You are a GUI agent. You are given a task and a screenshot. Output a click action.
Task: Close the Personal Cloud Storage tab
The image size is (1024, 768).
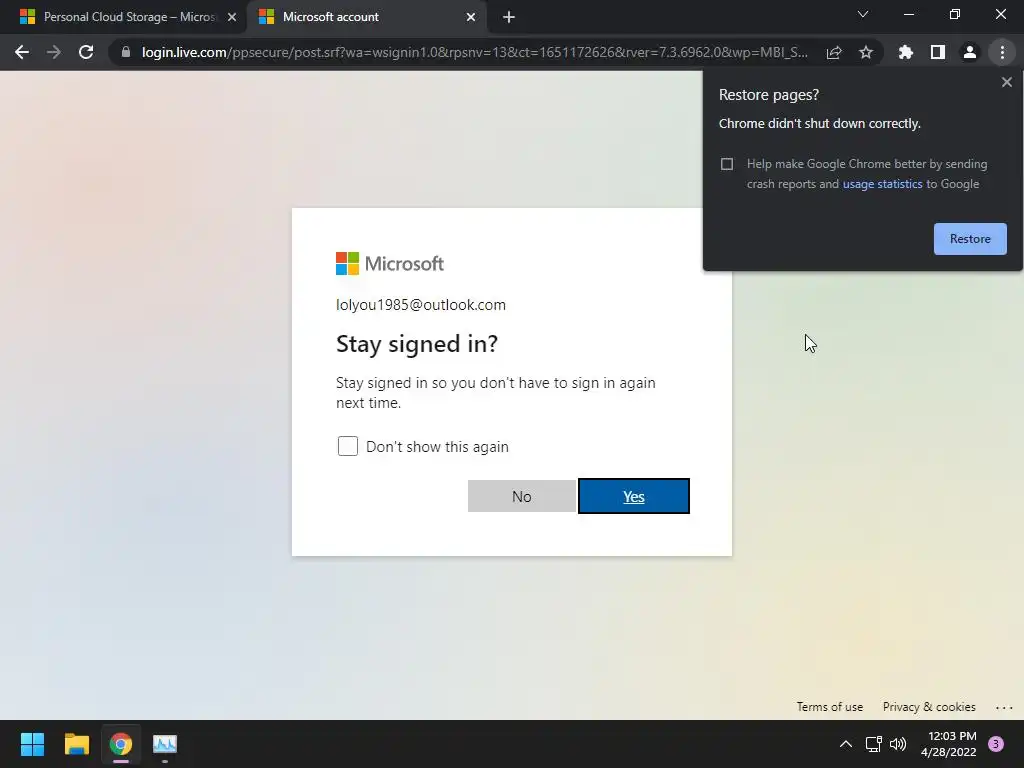tap(232, 17)
